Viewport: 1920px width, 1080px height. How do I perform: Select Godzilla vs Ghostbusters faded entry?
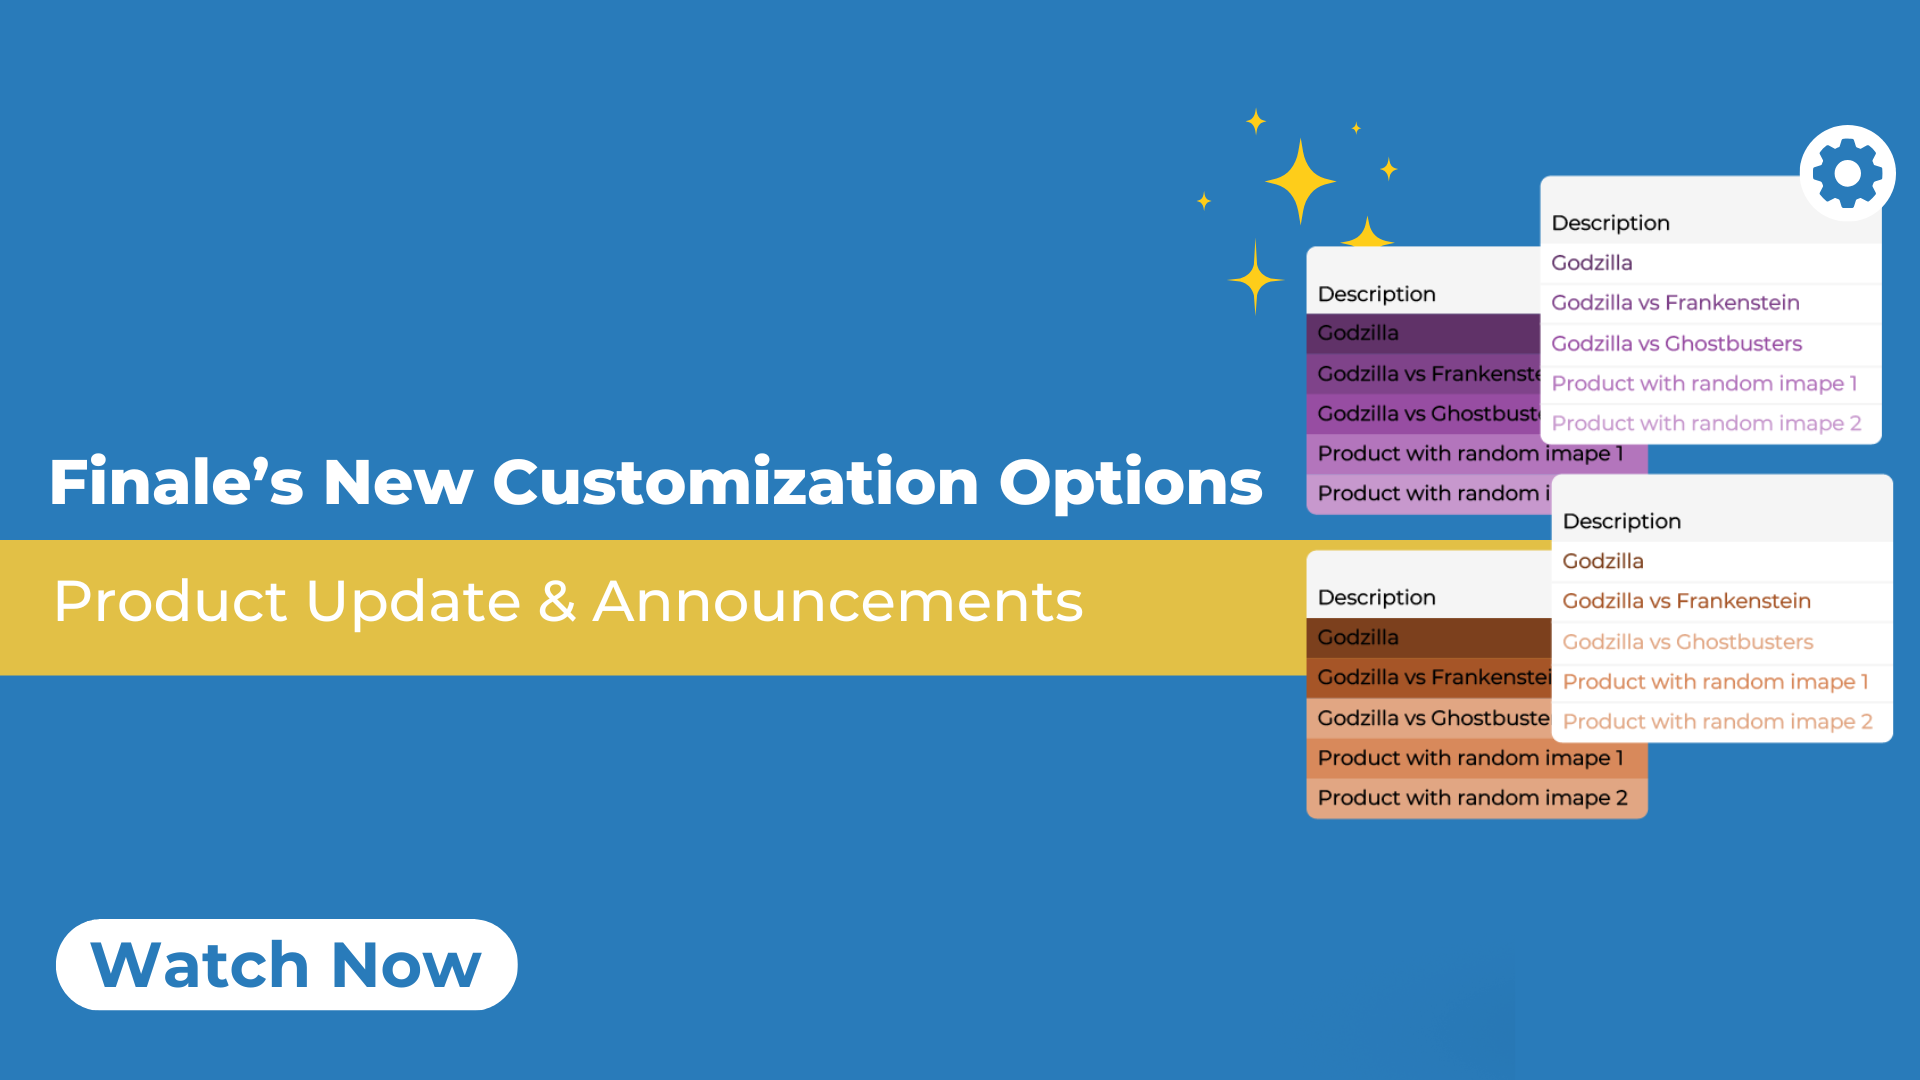tap(1689, 642)
